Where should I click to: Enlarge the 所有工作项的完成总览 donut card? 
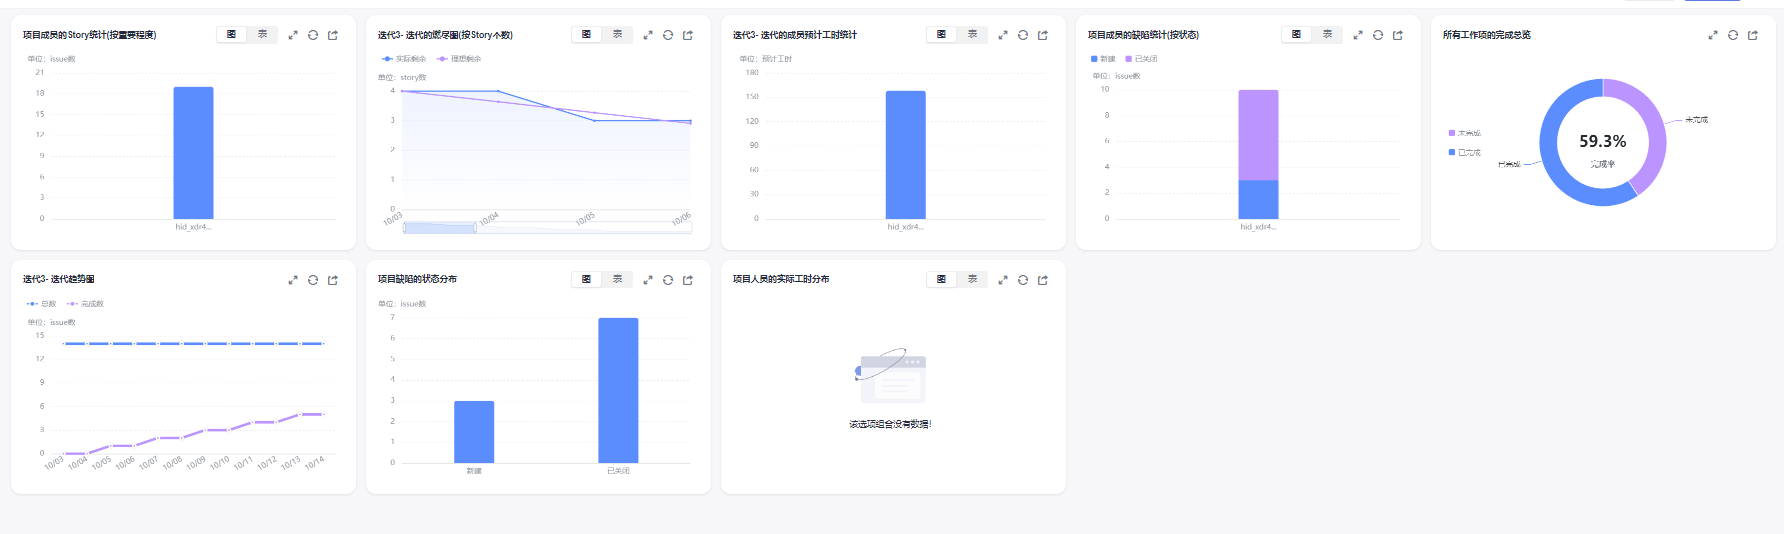click(x=1713, y=35)
